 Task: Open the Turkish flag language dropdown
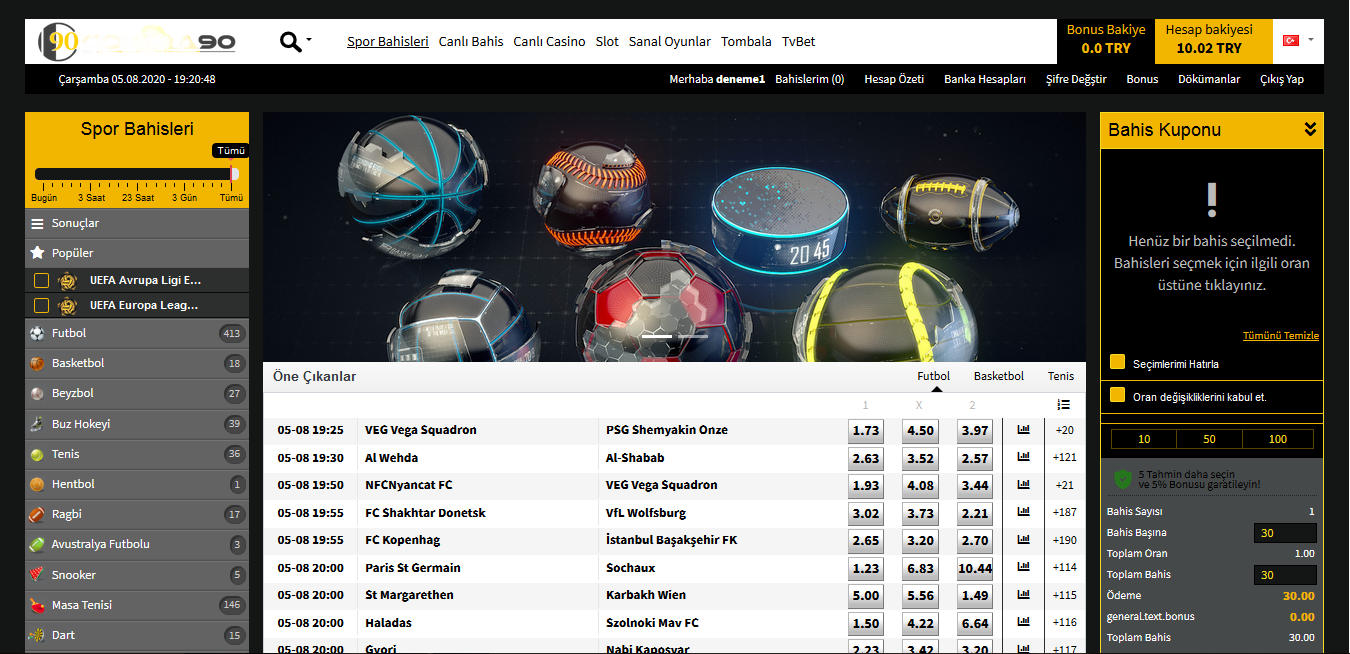1298,41
